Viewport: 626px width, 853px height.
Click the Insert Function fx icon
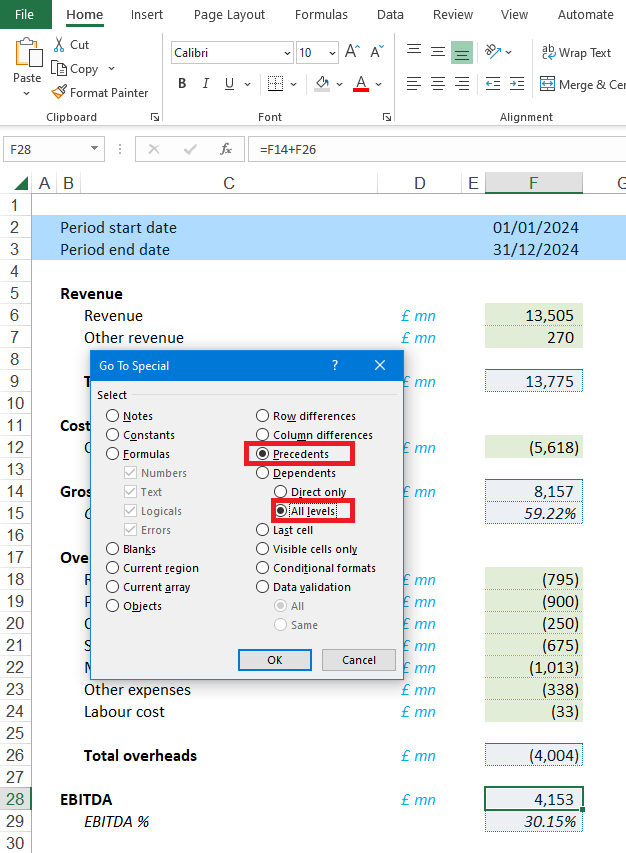tap(226, 149)
